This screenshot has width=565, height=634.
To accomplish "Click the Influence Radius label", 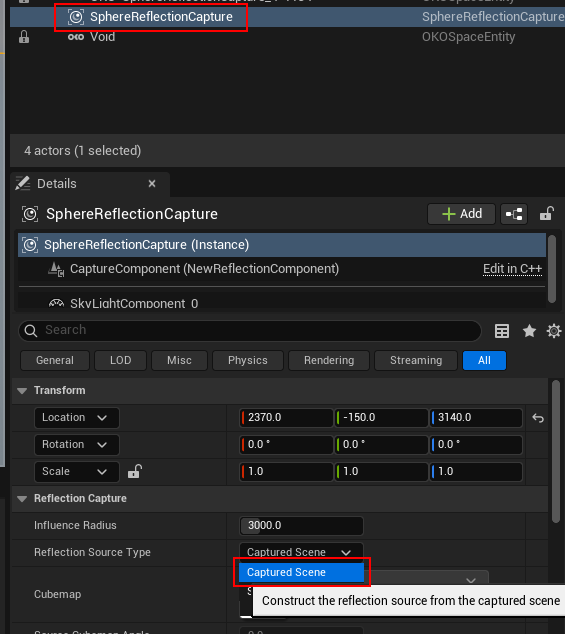I will (x=75, y=525).
